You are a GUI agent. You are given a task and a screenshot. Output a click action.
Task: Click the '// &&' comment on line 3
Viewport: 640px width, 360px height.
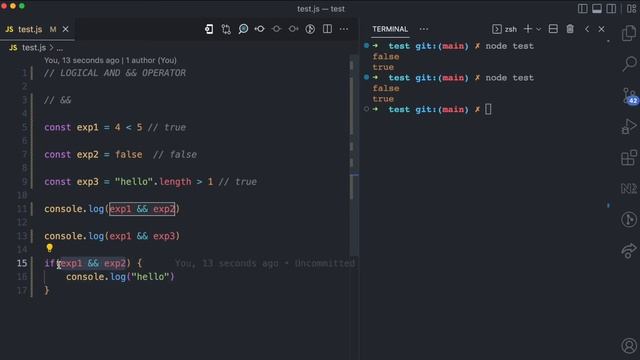pos(58,100)
